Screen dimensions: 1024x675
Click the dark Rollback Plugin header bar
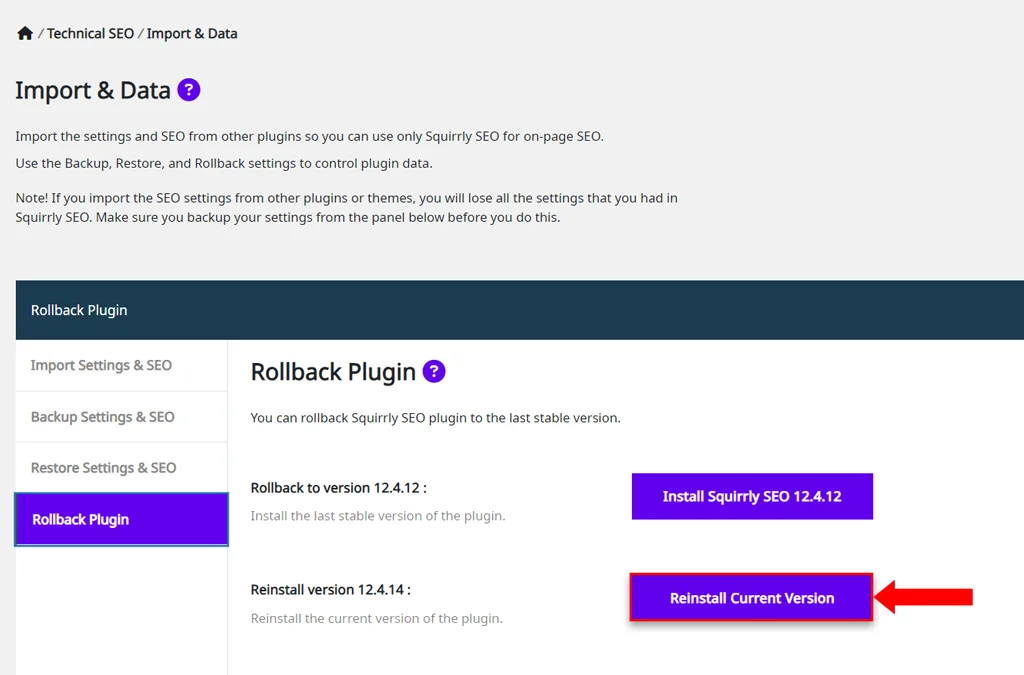tap(520, 310)
